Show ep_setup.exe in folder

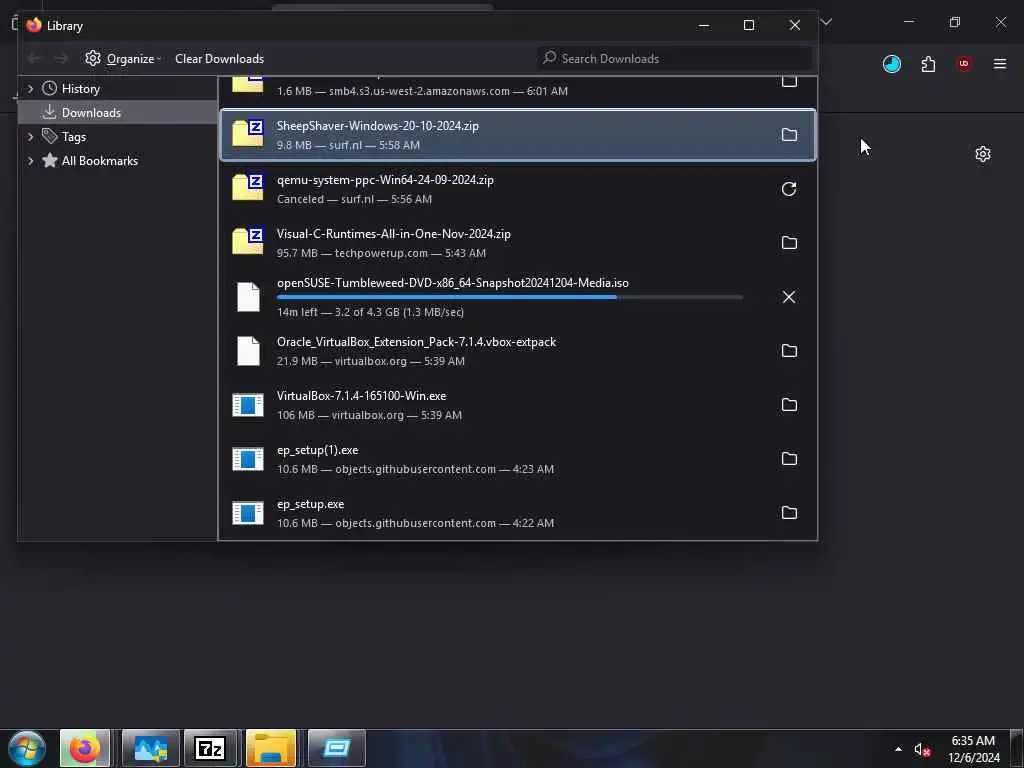click(x=789, y=513)
